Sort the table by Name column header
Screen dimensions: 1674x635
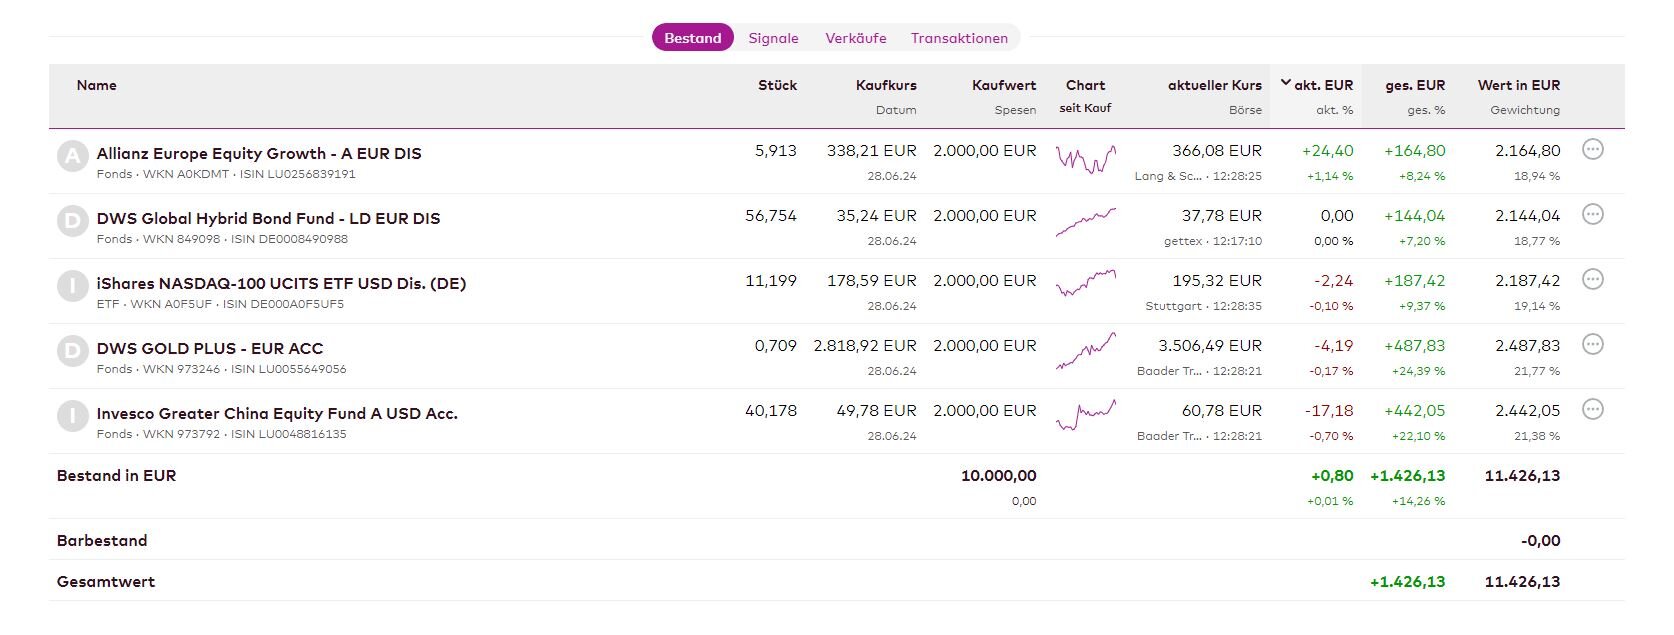coord(96,85)
